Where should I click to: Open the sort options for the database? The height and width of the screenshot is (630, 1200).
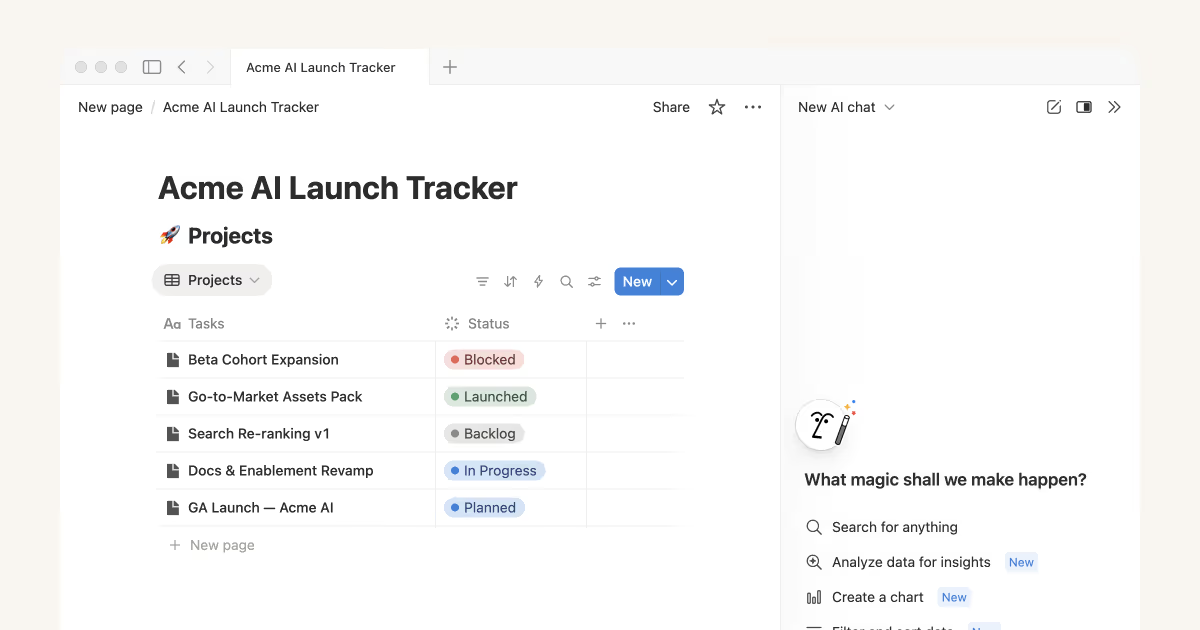[510, 281]
